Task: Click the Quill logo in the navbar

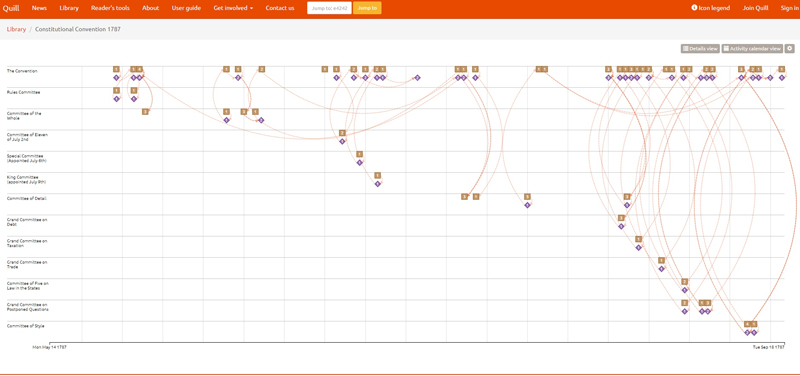Action: click(x=11, y=8)
